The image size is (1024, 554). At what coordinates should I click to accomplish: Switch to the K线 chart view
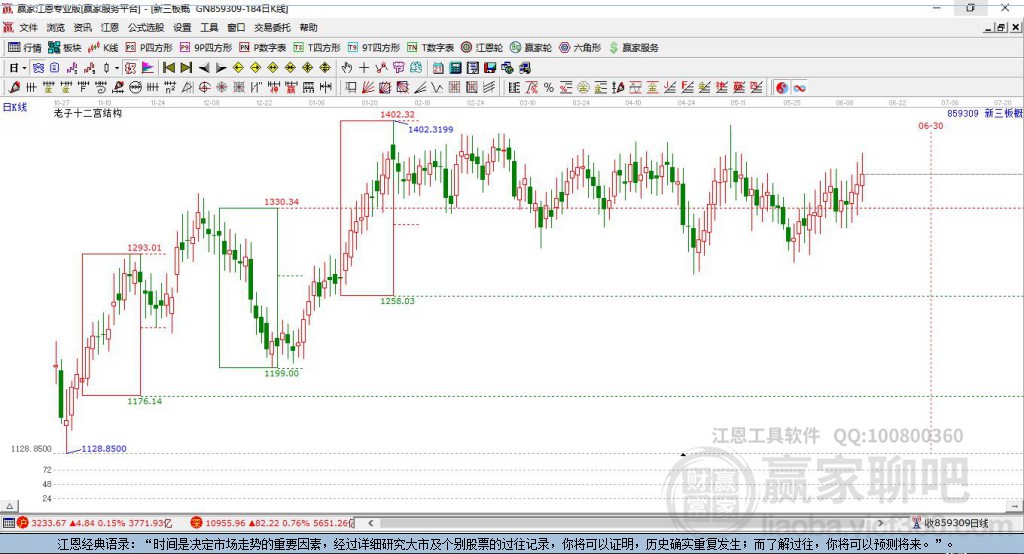[103, 48]
